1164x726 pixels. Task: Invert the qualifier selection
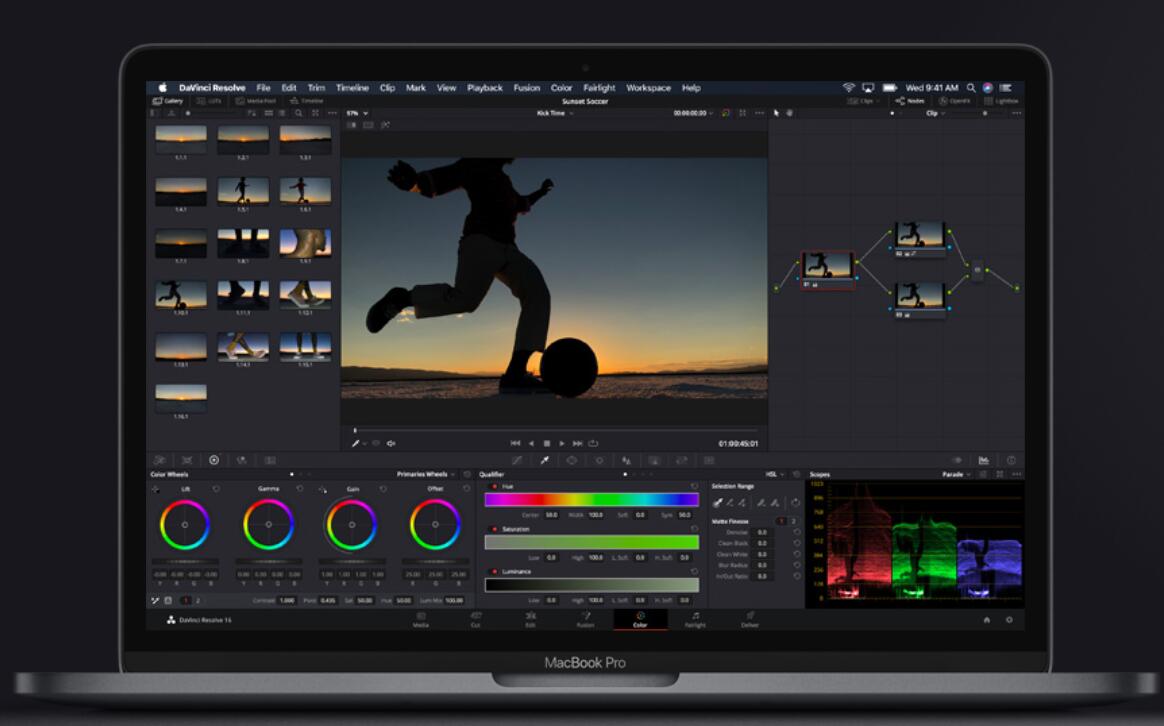(x=795, y=503)
